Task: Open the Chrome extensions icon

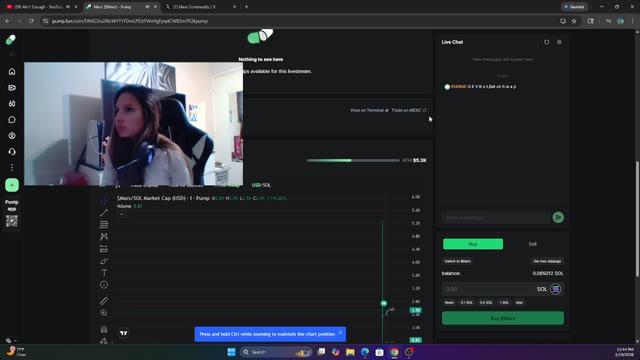Action: click(x=591, y=21)
